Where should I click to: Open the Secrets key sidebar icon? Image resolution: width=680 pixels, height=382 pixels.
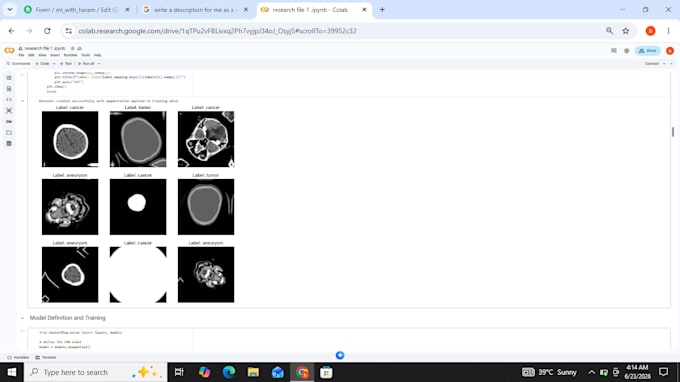9,122
